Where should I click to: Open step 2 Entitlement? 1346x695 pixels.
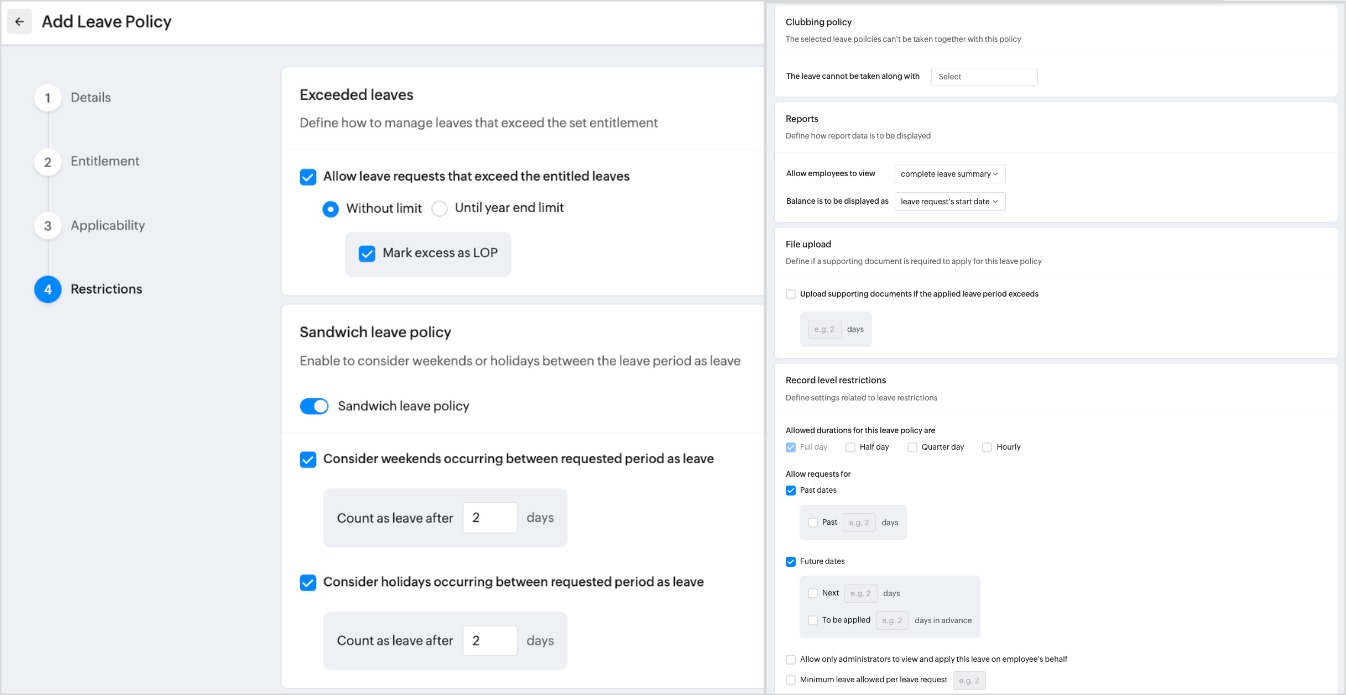[x=48, y=162]
